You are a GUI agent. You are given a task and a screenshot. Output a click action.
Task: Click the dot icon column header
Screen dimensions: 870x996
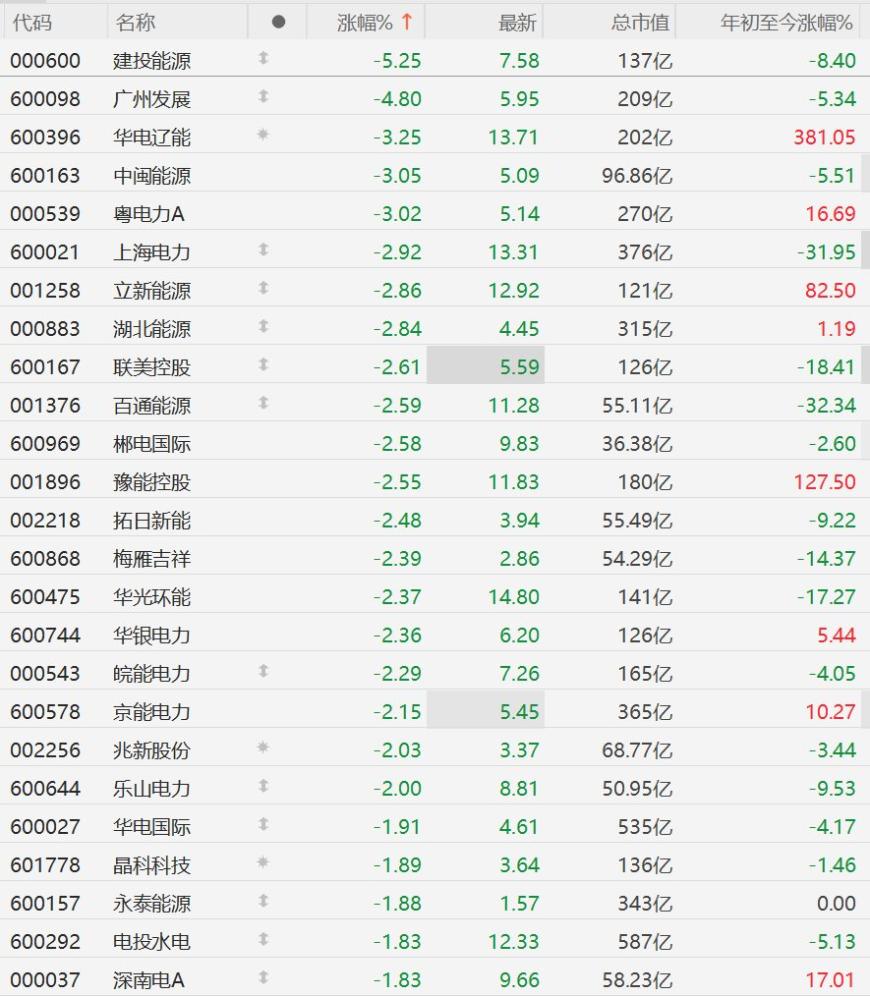[x=278, y=22]
